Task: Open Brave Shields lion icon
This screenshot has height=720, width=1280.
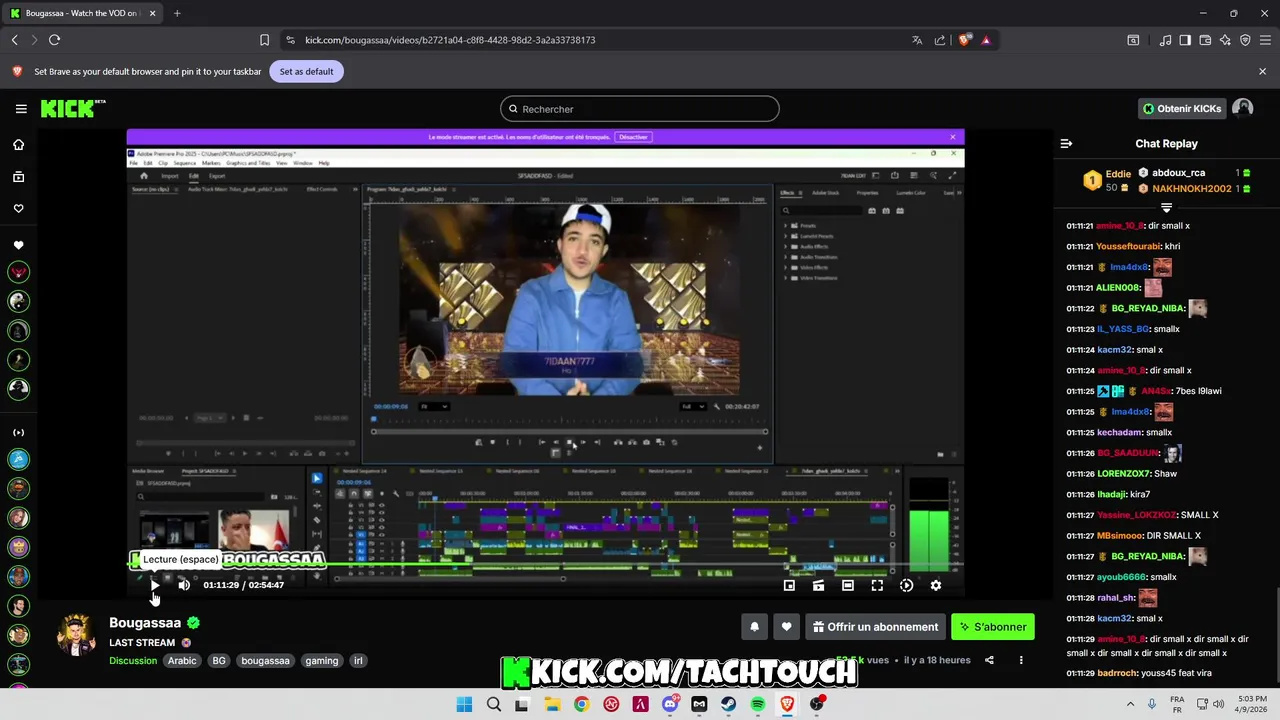Action: point(964,40)
